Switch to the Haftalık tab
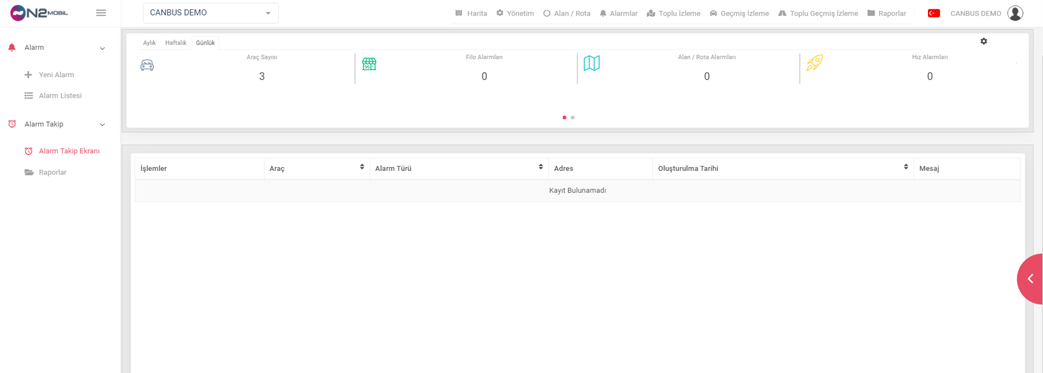1043x373 pixels. (x=176, y=43)
